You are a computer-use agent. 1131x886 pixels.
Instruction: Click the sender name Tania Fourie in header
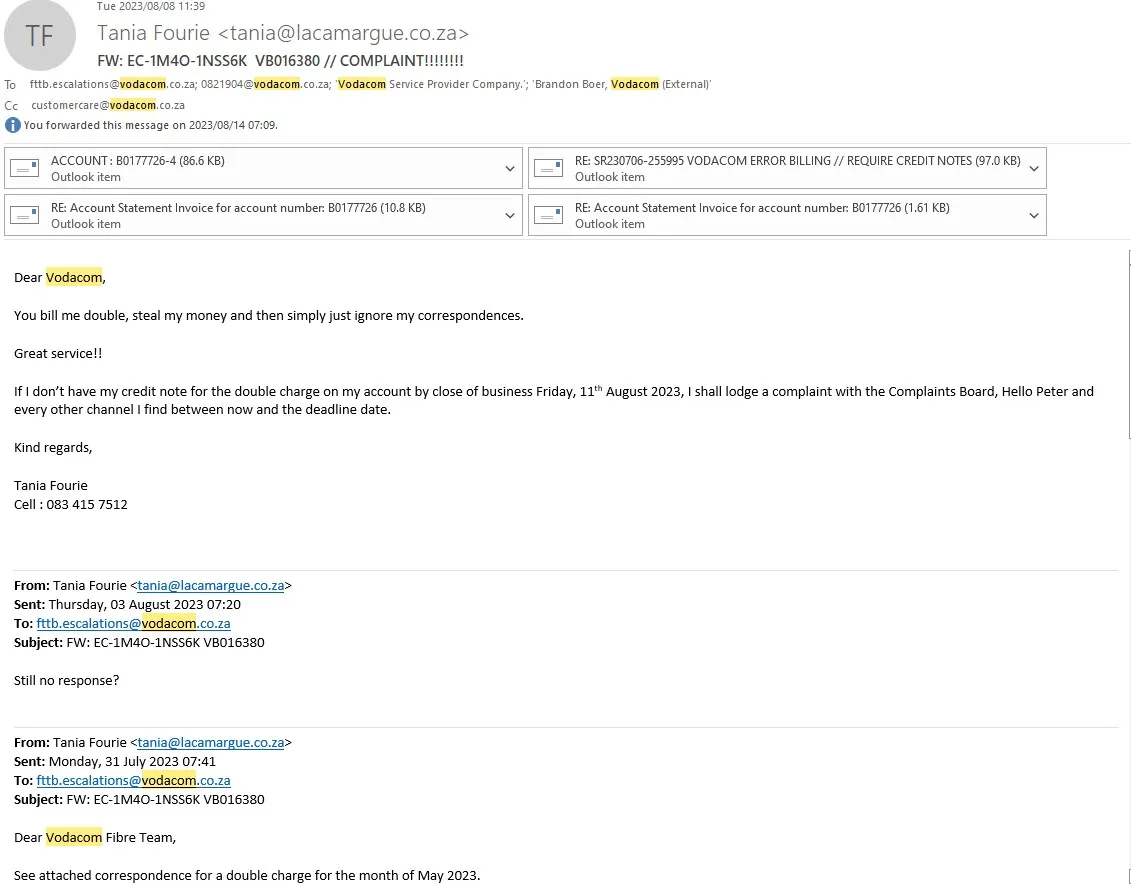click(x=155, y=34)
